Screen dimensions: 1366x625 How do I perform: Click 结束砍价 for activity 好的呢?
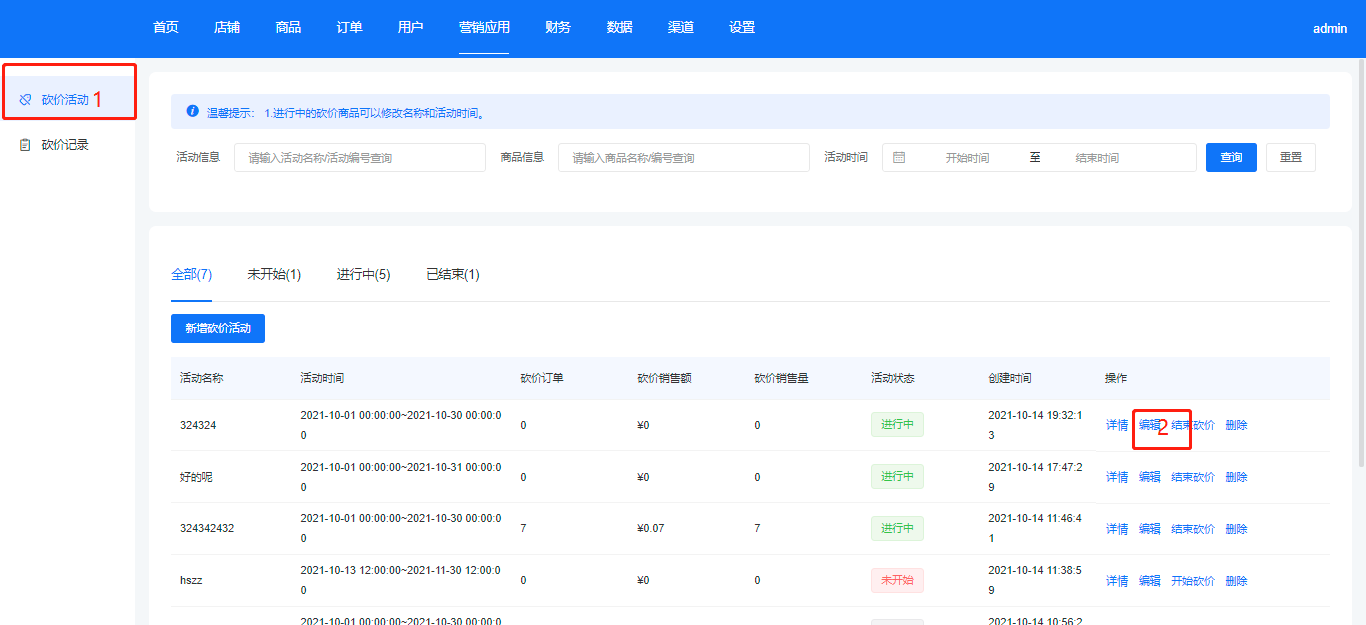point(1193,477)
